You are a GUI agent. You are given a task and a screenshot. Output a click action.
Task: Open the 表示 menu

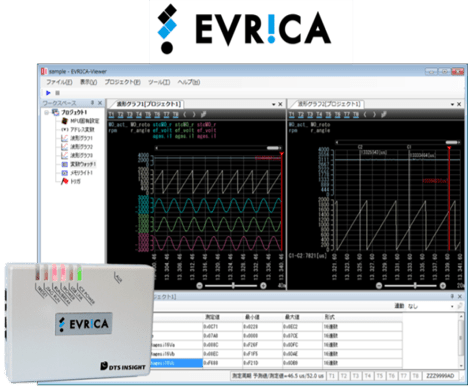[88, 82]
